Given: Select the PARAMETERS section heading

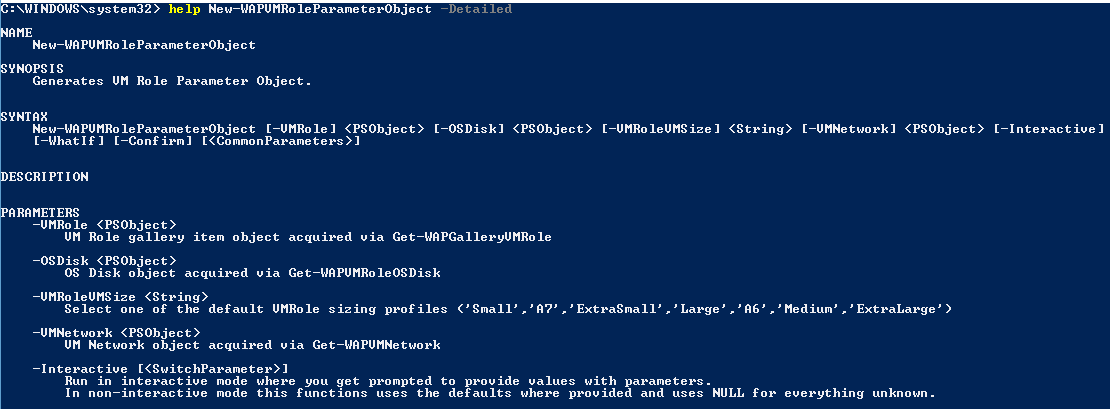Looking at the screenshot, I should [41, 213].
